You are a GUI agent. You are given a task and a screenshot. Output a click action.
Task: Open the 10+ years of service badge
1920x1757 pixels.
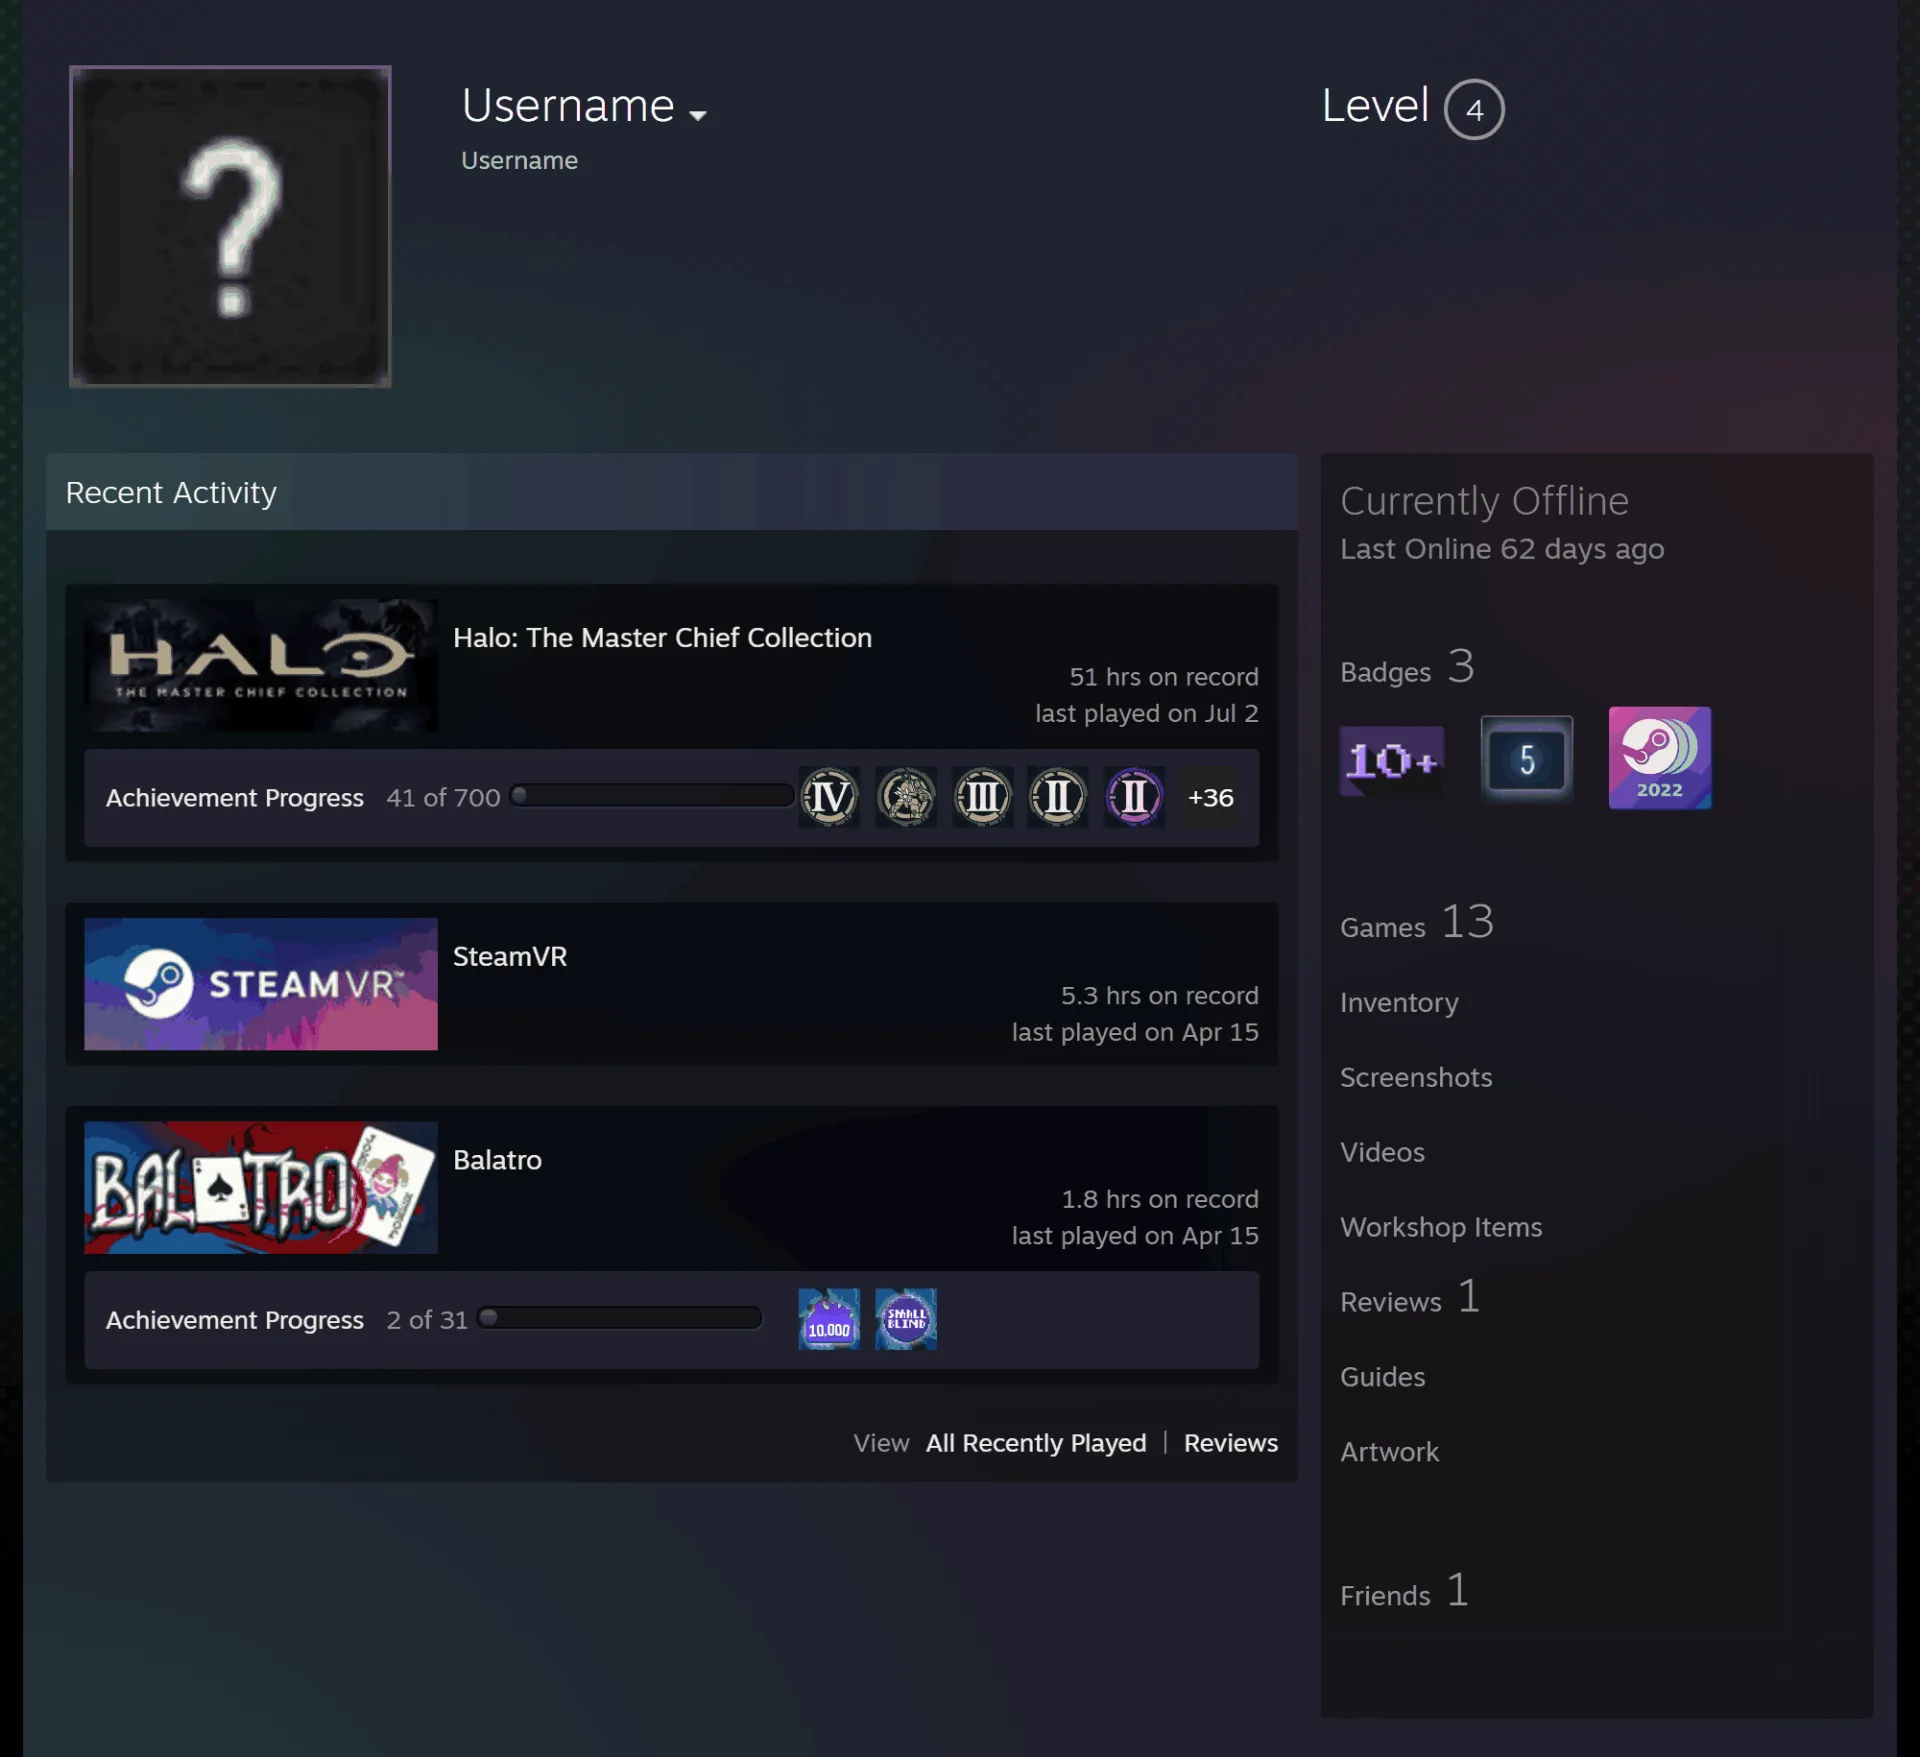pyautogui.click(x=1391, y=760)
